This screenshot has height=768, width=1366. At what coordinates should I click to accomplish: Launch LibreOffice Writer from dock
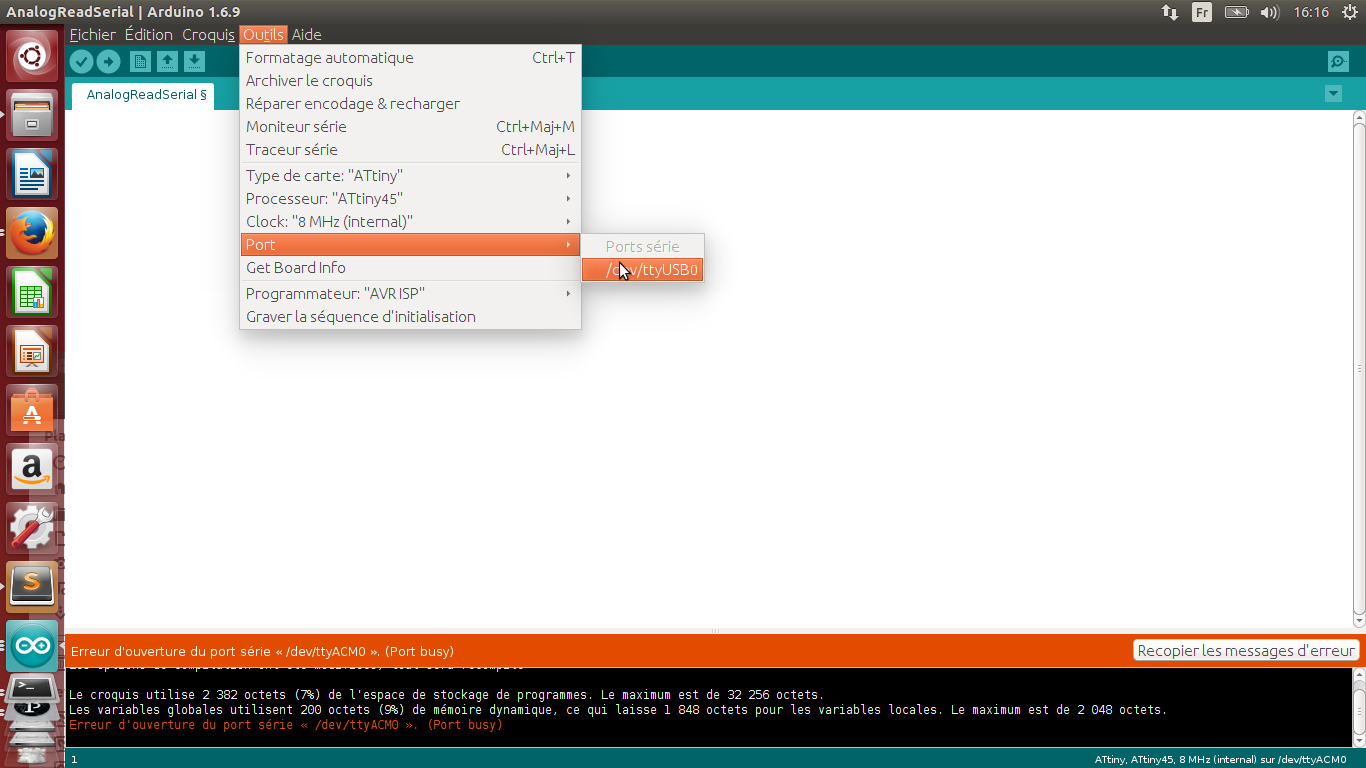[x=33, y=175]
